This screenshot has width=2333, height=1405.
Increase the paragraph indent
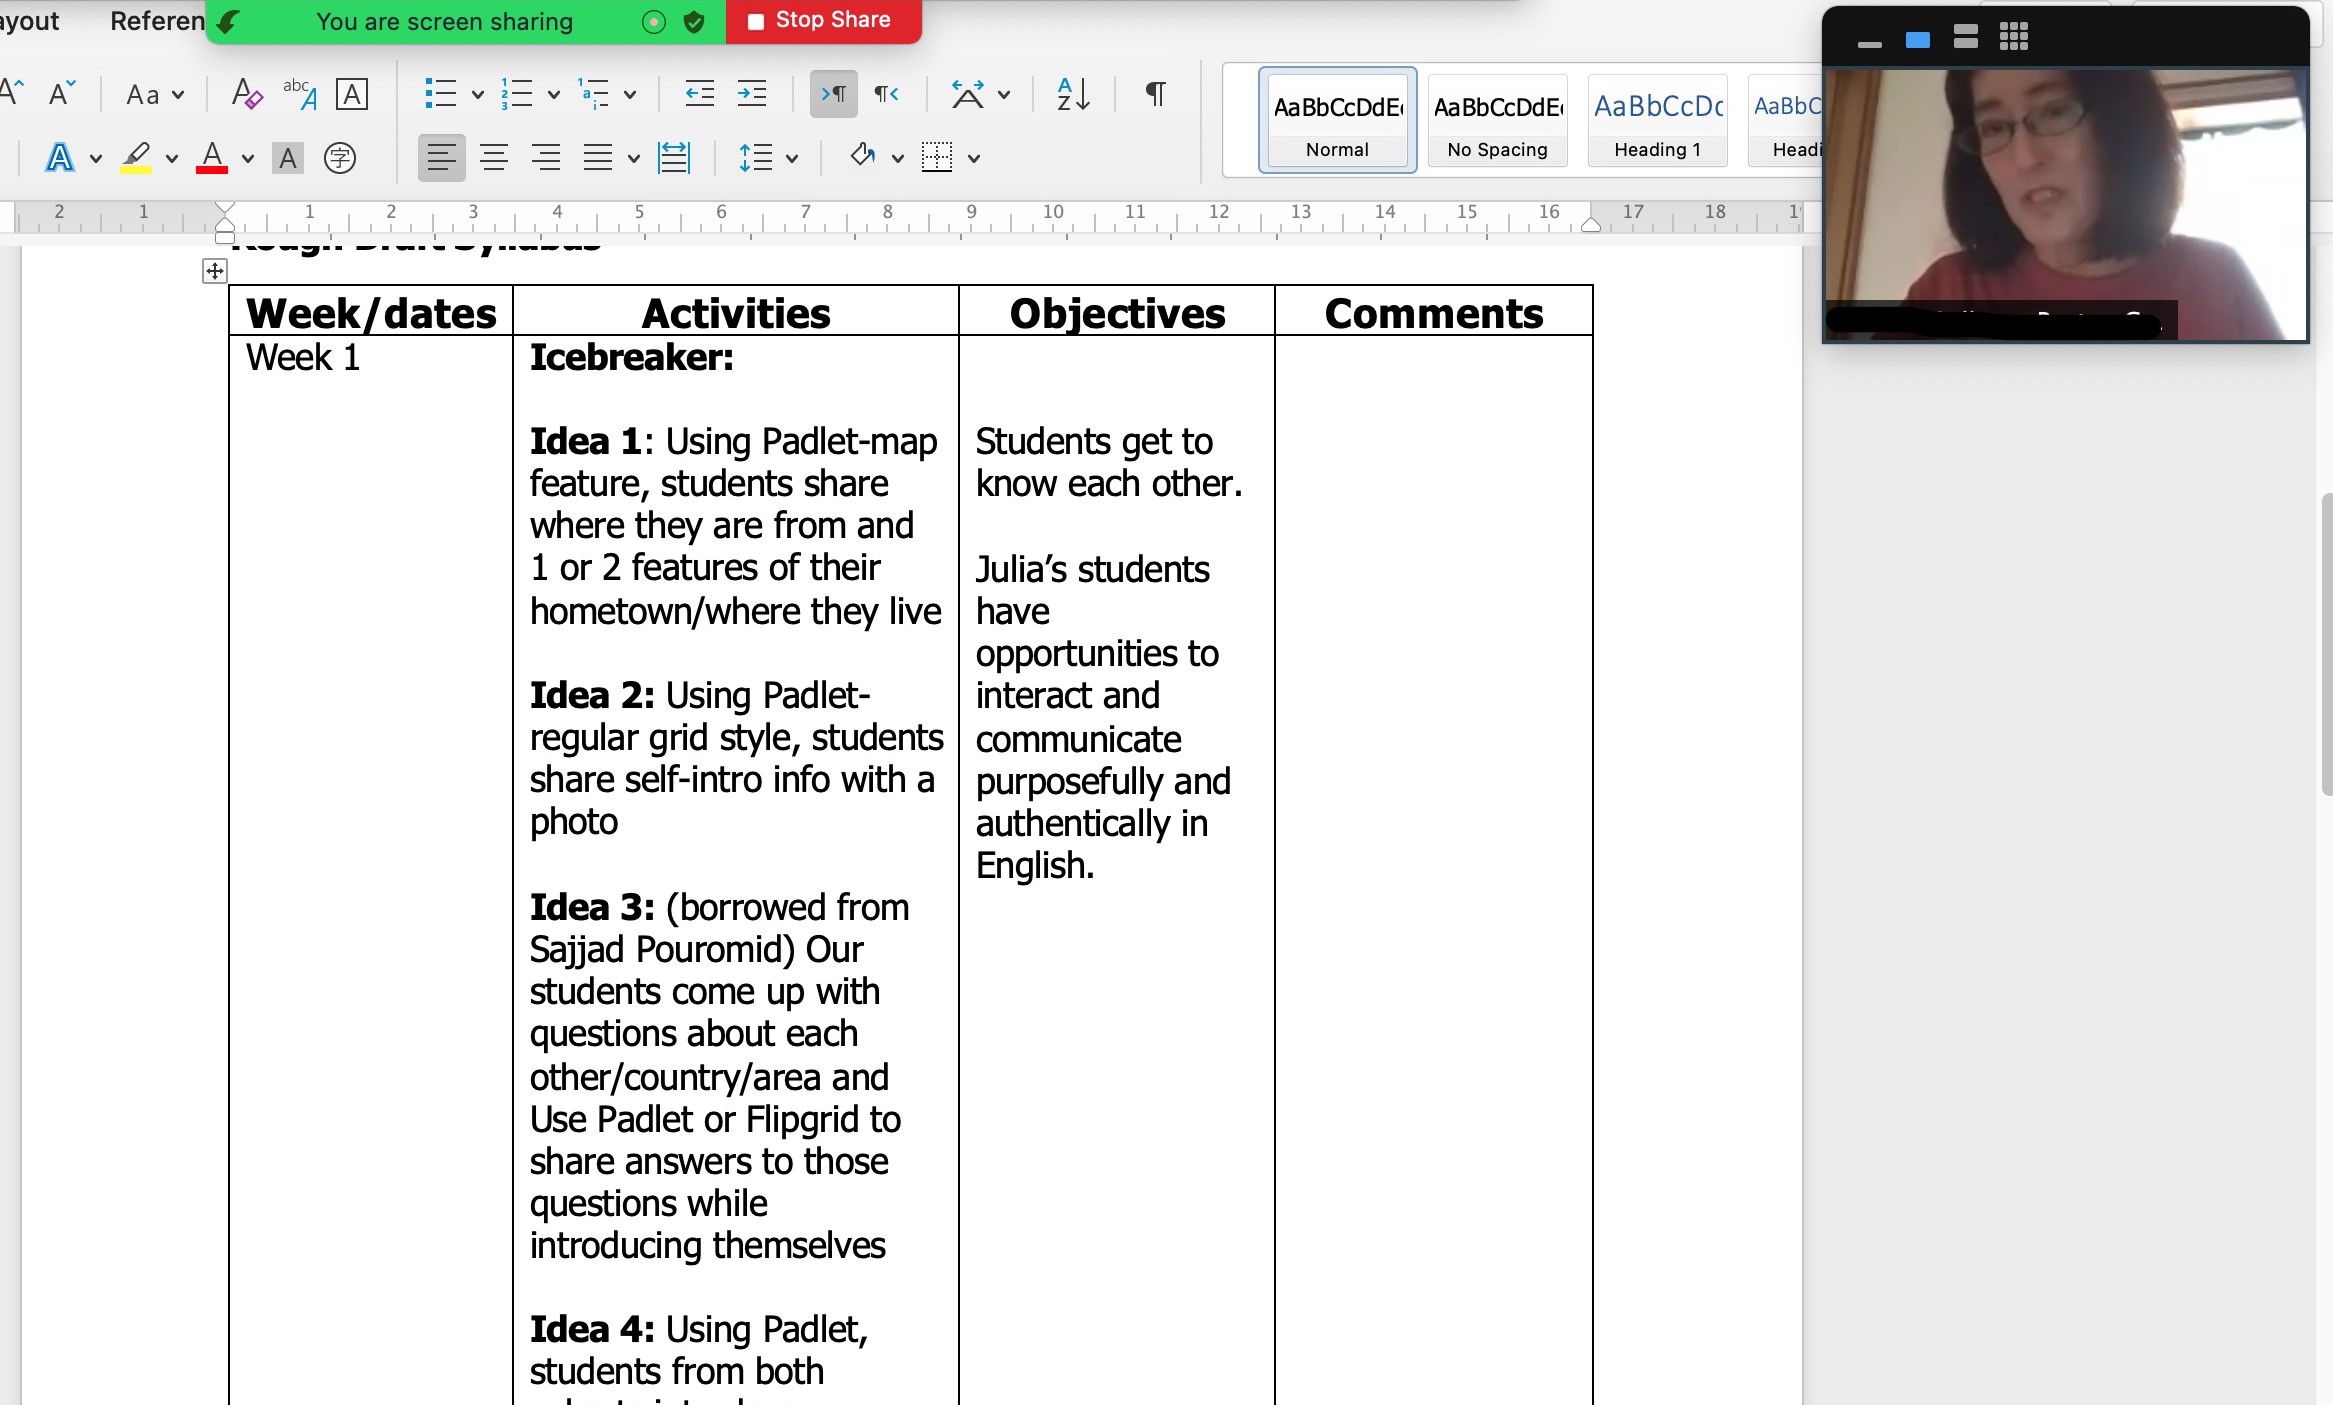tap(751, 94)
